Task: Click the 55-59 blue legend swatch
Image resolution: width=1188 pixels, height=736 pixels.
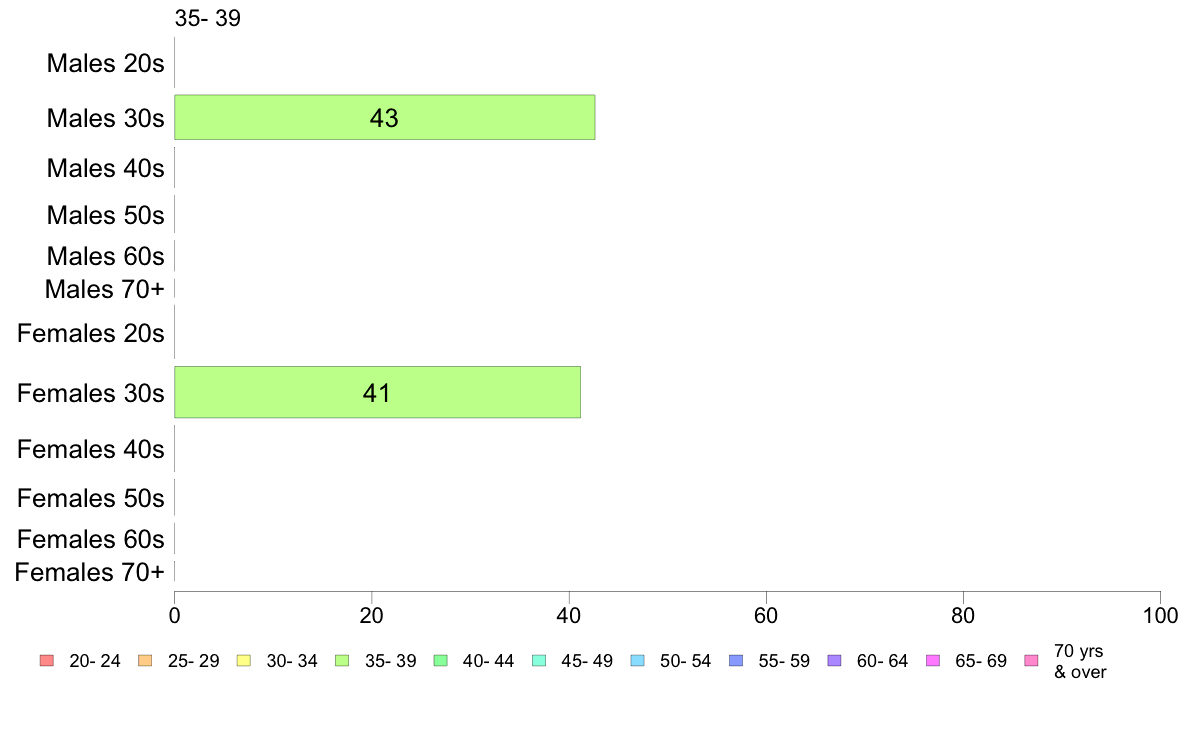Action: pyautogui.click(x=736, y=660)
